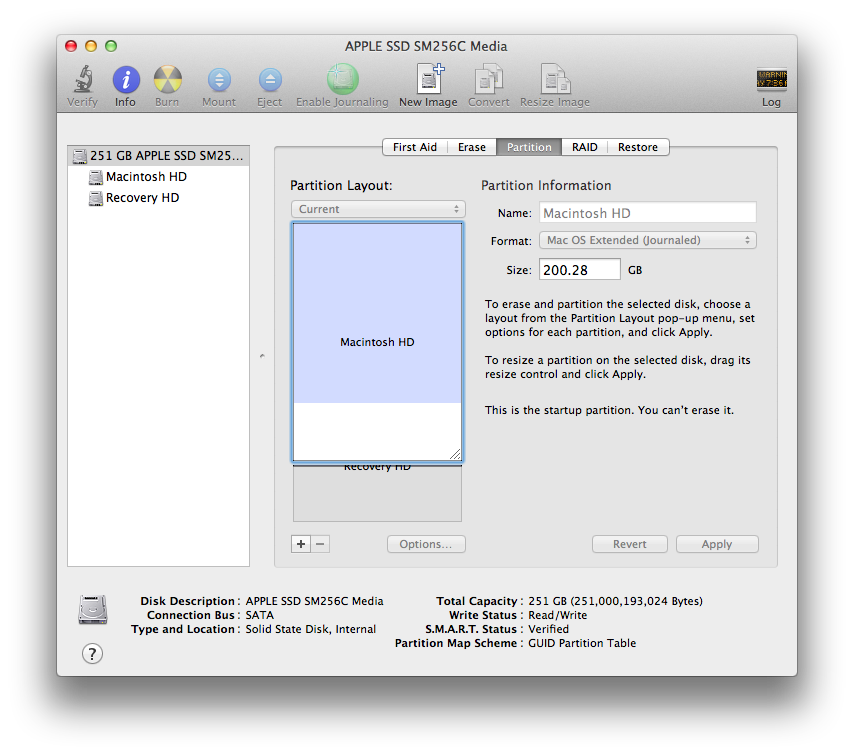
Task: Click the Convert toolbar icon
Action: pos(489,79)
